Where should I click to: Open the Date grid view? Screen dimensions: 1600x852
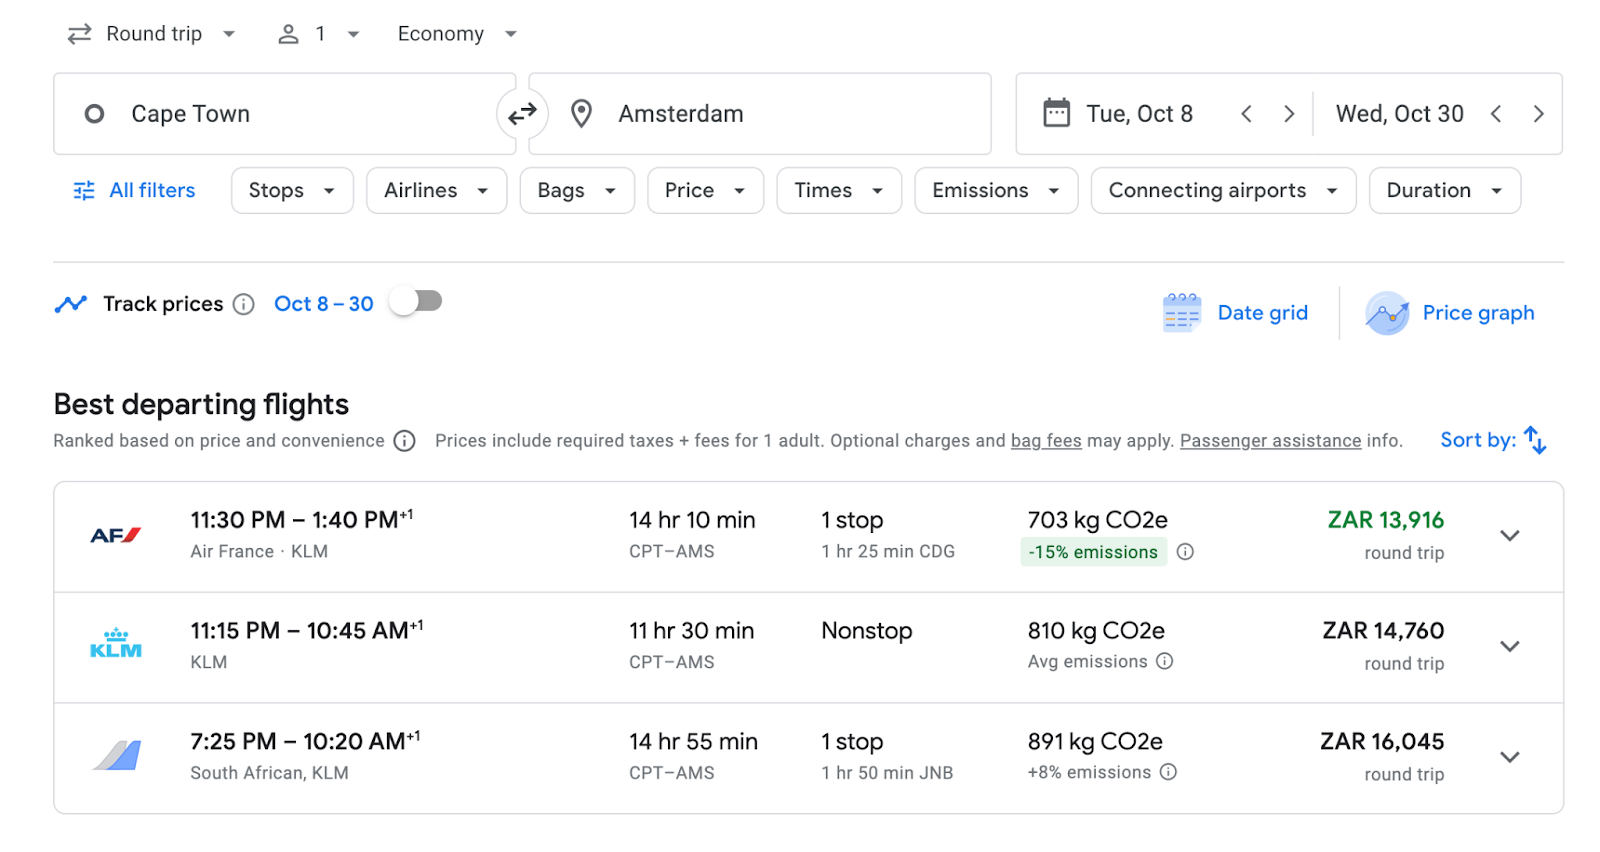1236,313
